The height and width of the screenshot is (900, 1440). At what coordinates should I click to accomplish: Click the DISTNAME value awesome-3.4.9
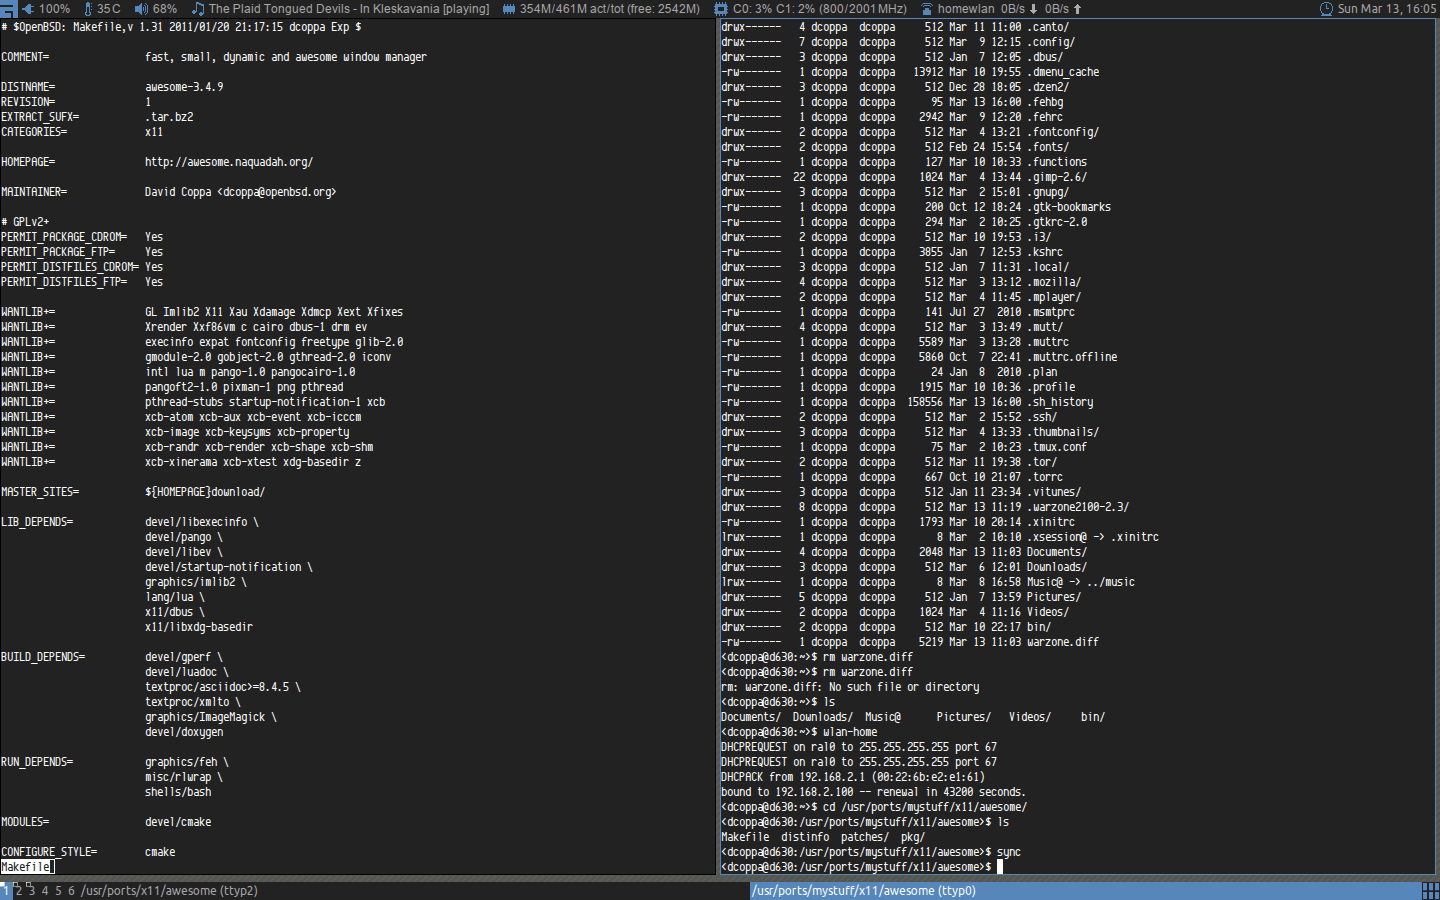184,87
